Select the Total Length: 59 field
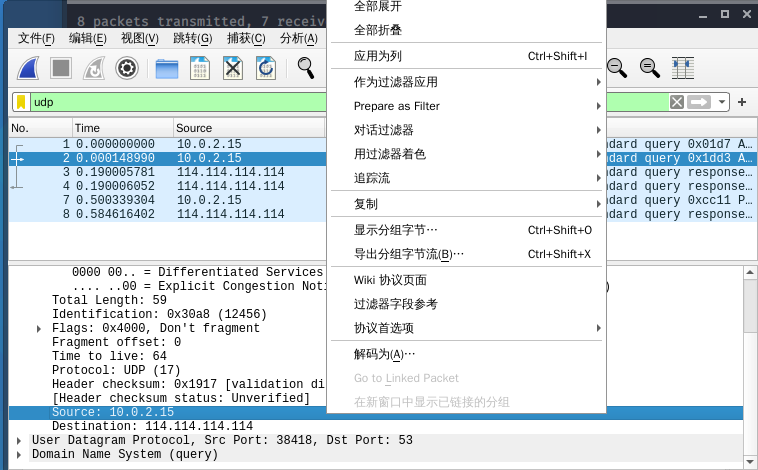 109,300
